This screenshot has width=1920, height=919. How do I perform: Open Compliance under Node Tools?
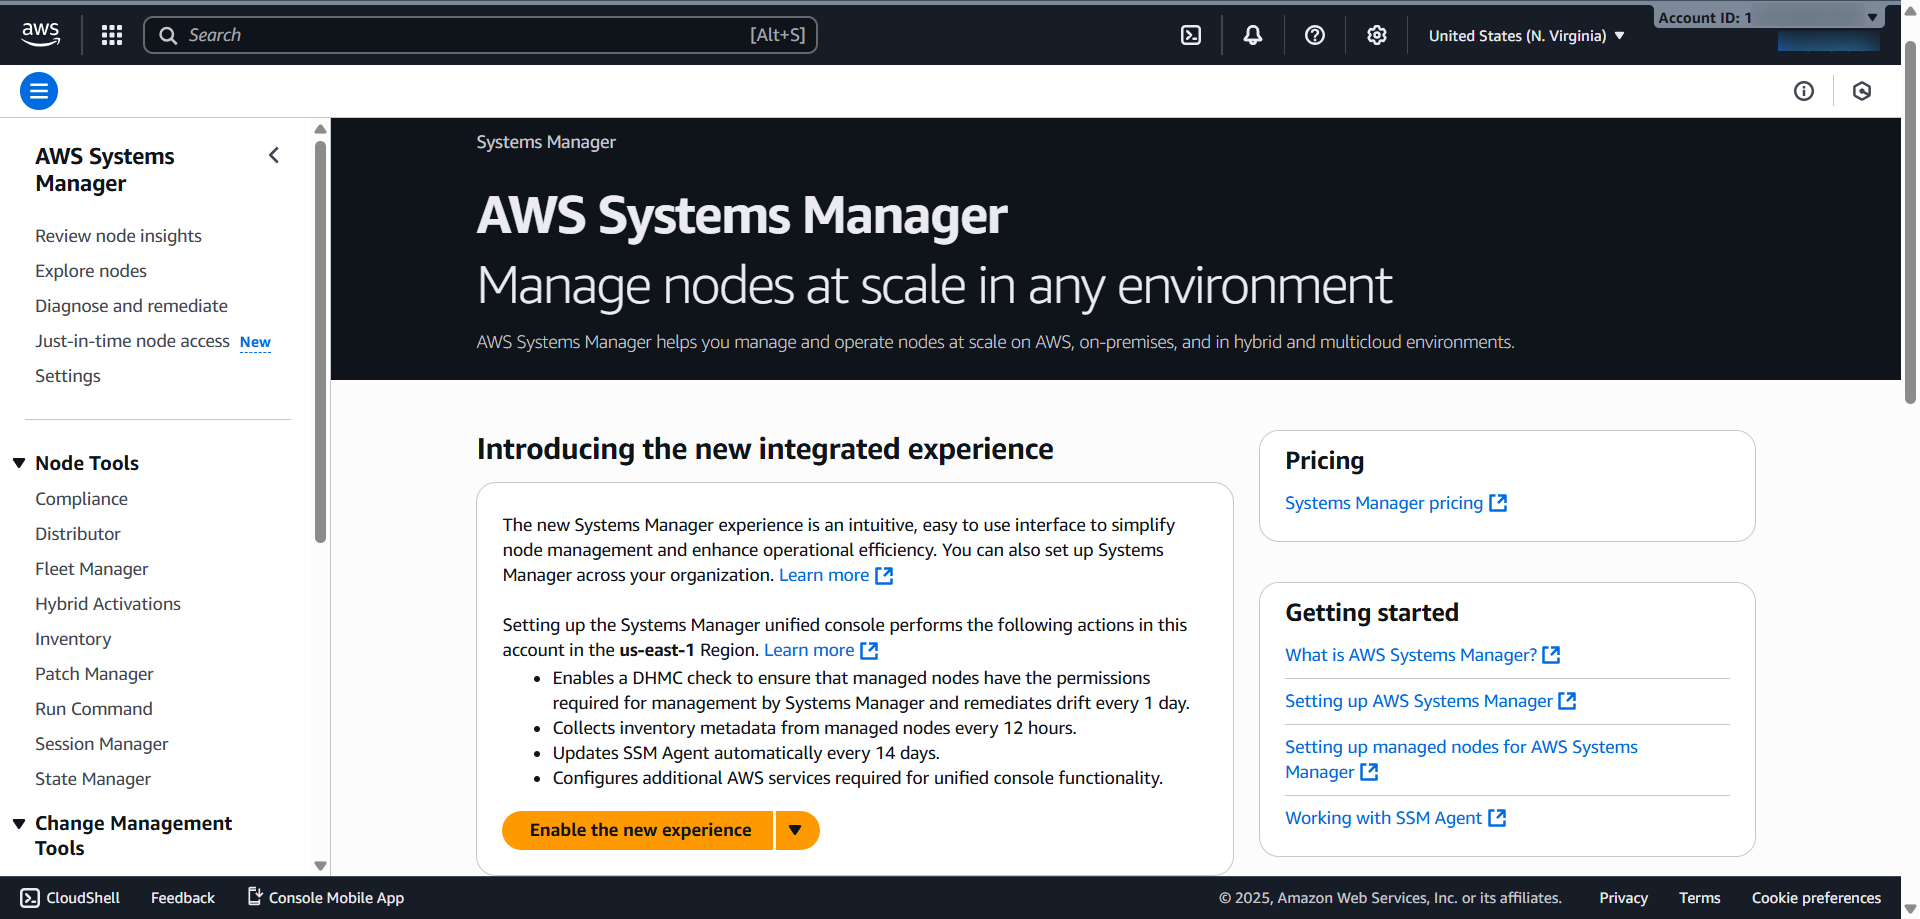(x=81, y=499)
